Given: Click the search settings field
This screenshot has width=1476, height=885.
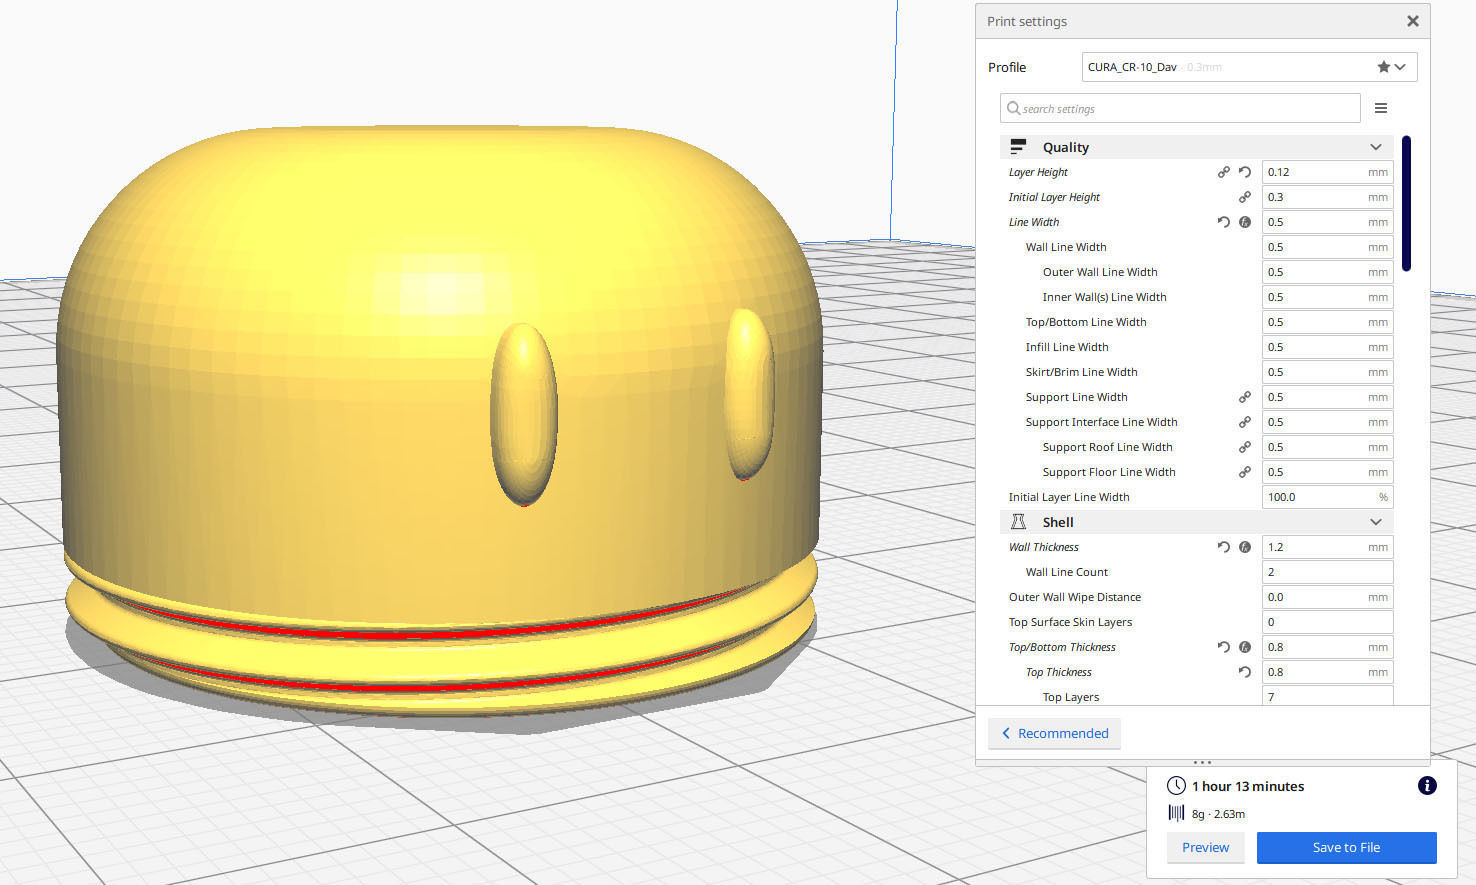Looking at the screenshot, I should point(1180,108).
